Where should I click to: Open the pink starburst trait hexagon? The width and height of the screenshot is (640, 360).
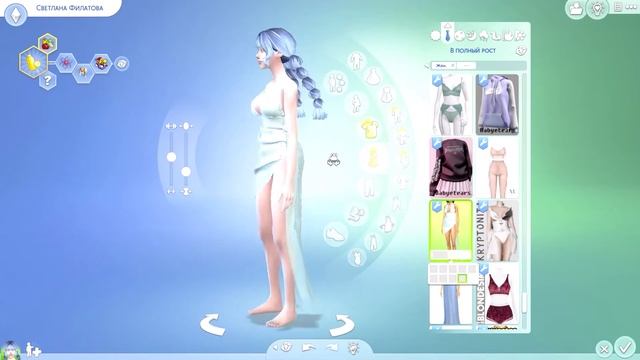tap(65, 63)
